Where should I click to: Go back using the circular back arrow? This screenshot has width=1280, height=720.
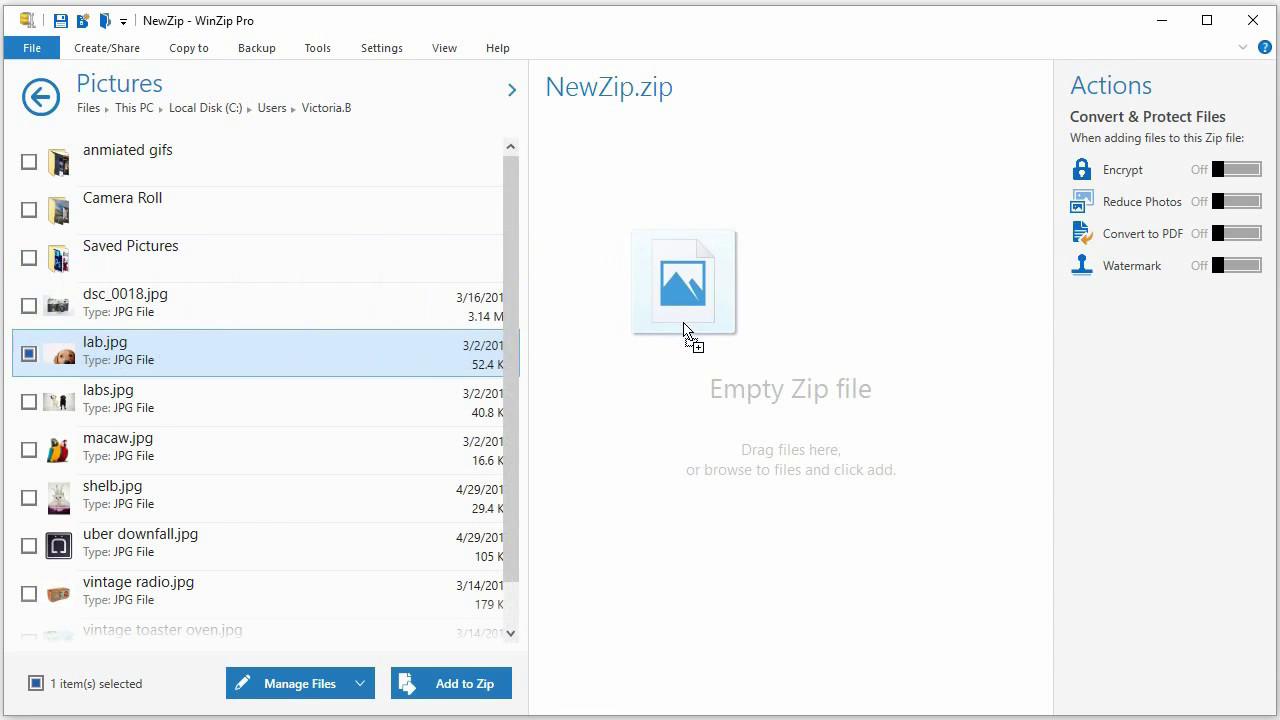(41, 97)
